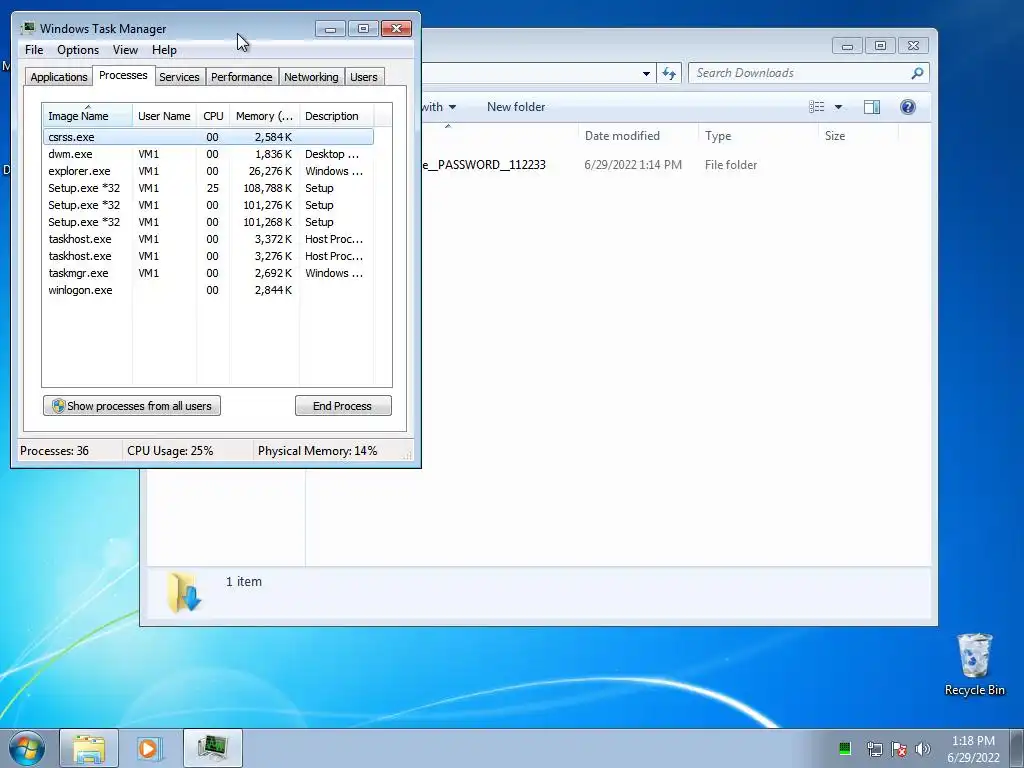The width and height of the screenshot is (1024, 768).
Task: Open the Help menu in Task Manager
Action: (164, 50)
